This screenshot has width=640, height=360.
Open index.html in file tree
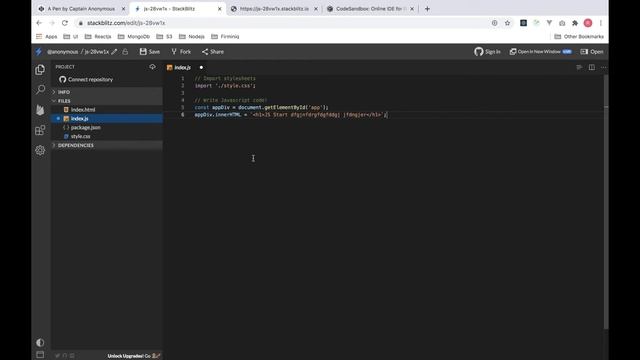click(x=107, y=110)
